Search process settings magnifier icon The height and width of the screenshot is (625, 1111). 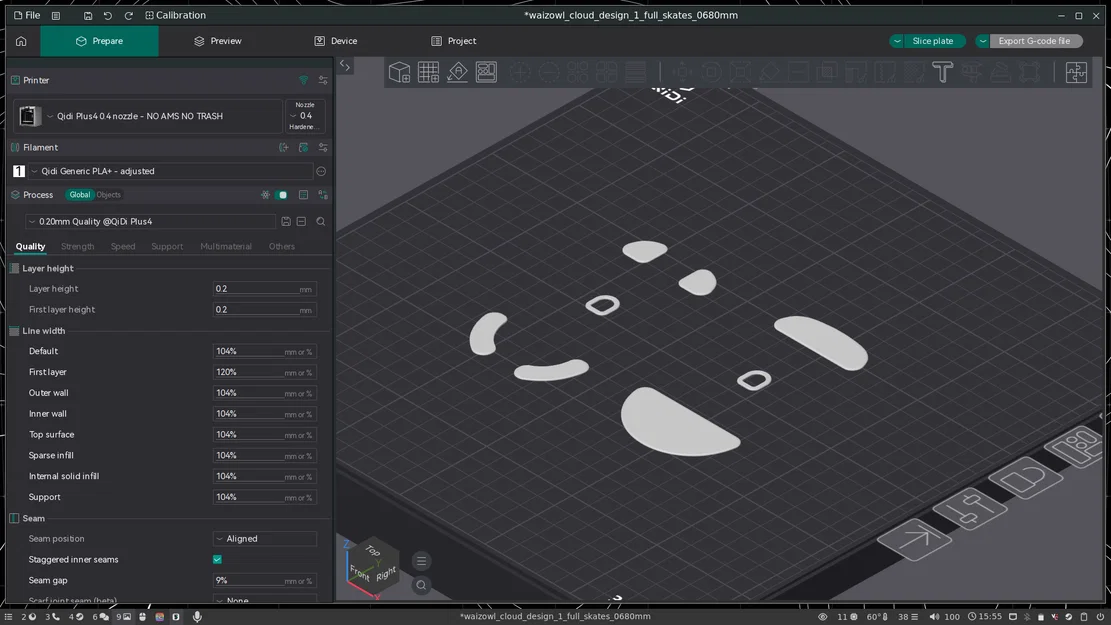[x=321, y=222]
